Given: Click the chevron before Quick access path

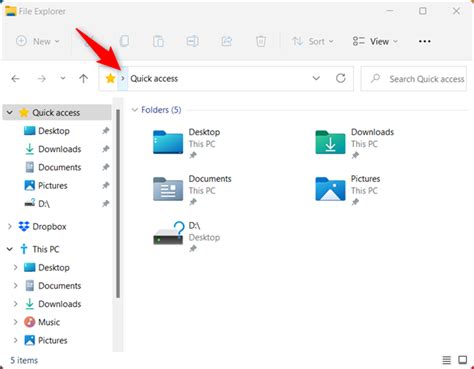Looking at the screenshot, I should pos(123,79).
